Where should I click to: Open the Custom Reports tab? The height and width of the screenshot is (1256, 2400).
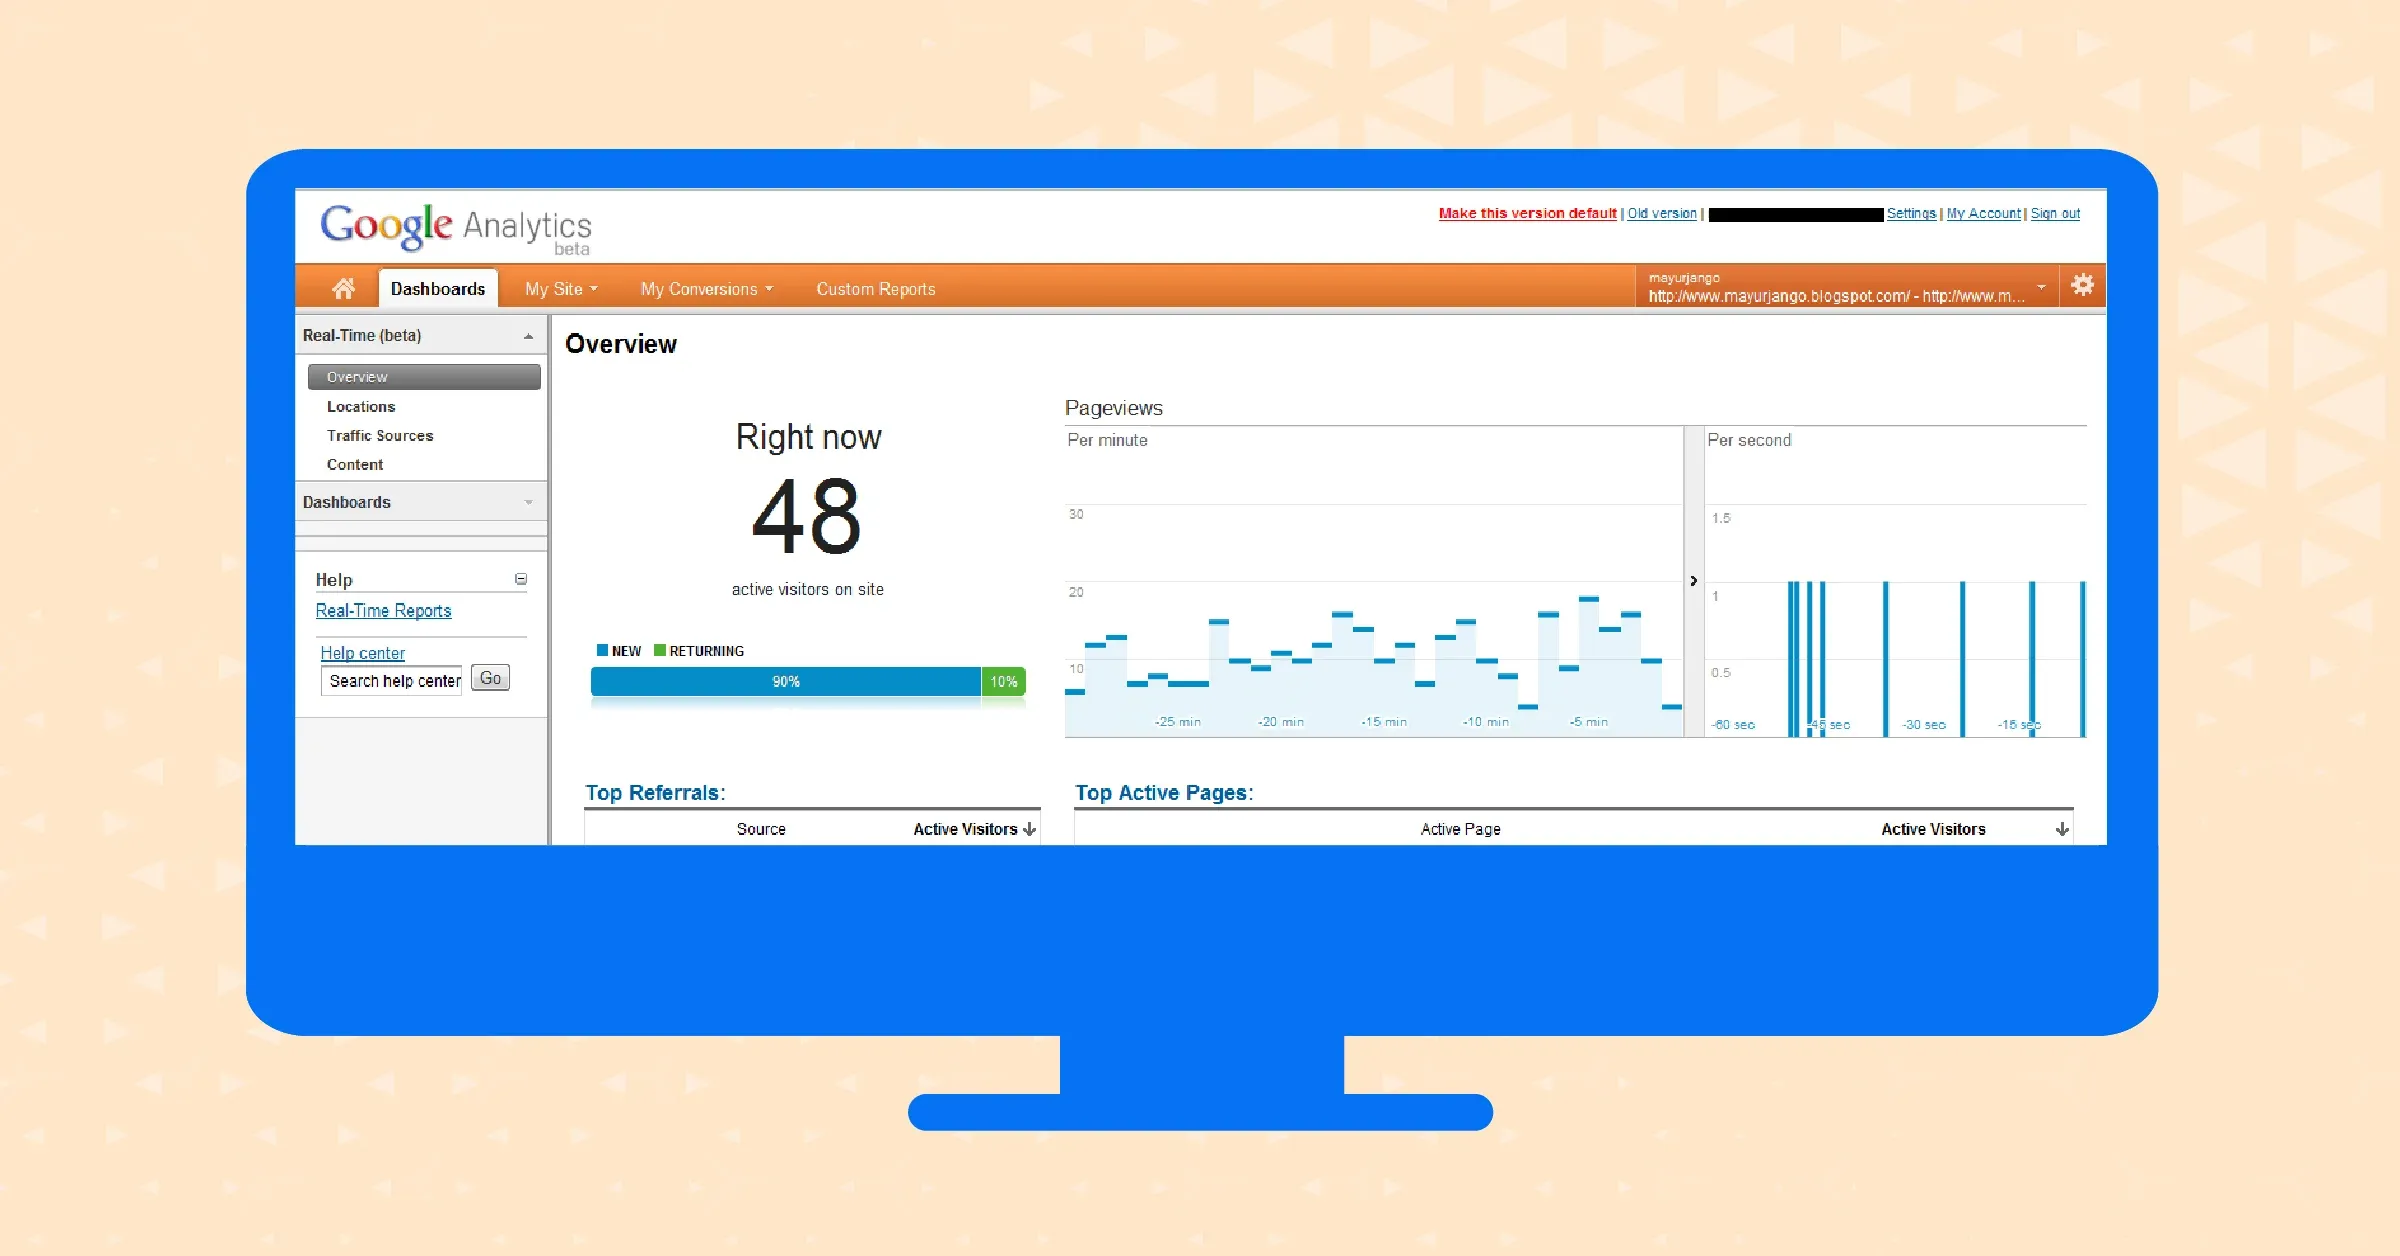[876, 289]
